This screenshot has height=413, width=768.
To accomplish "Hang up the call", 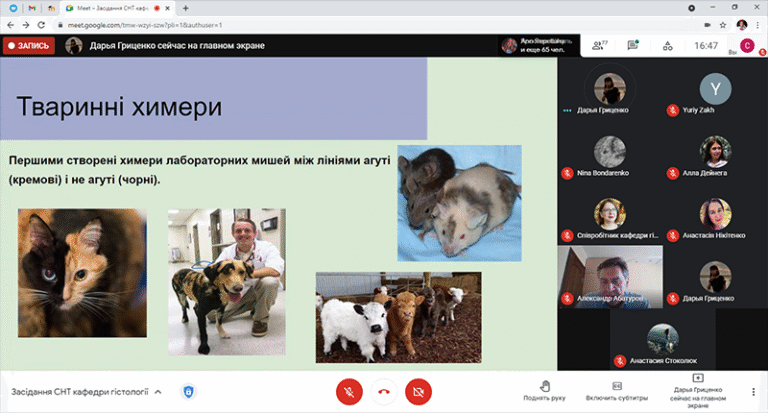I will [383, 391].
